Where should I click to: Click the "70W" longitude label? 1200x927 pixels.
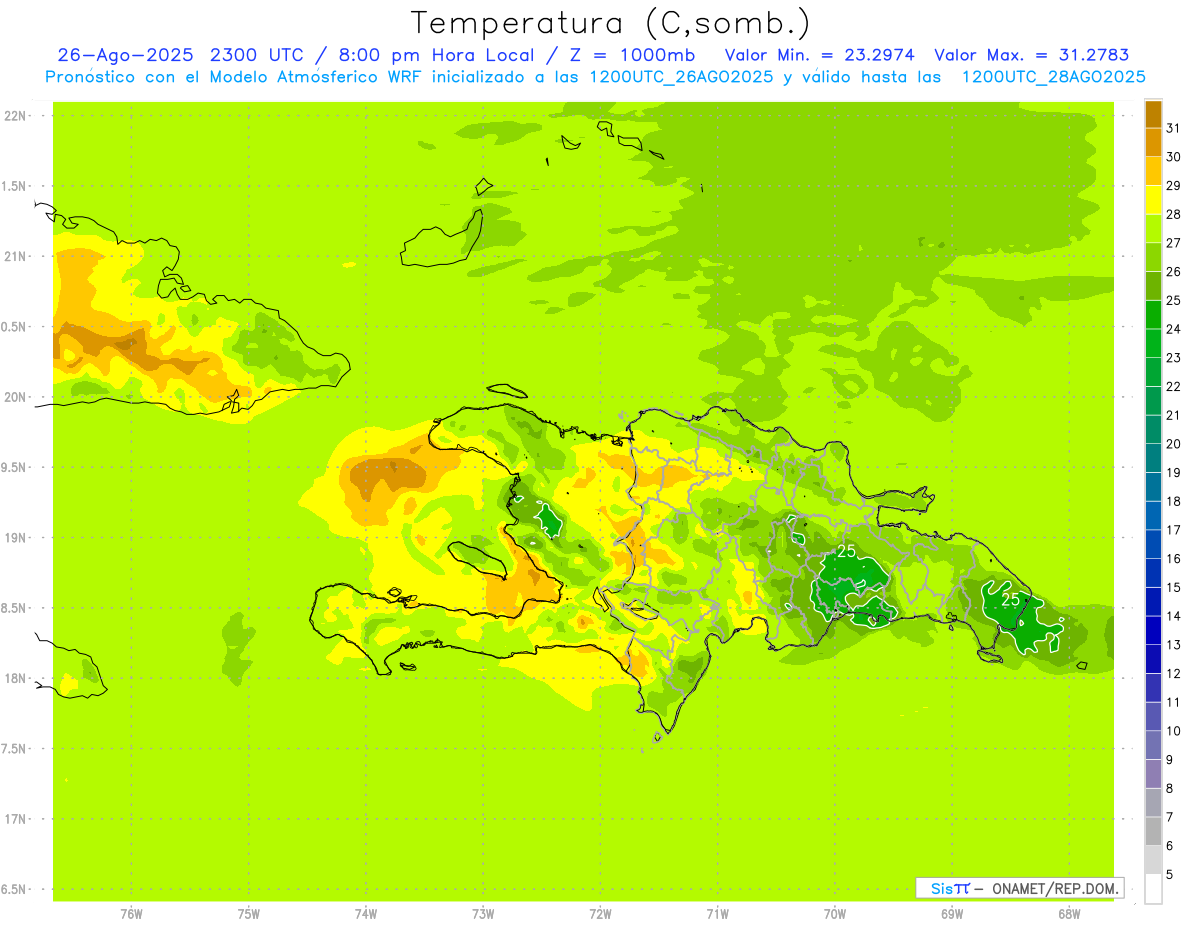coord(835,914)
